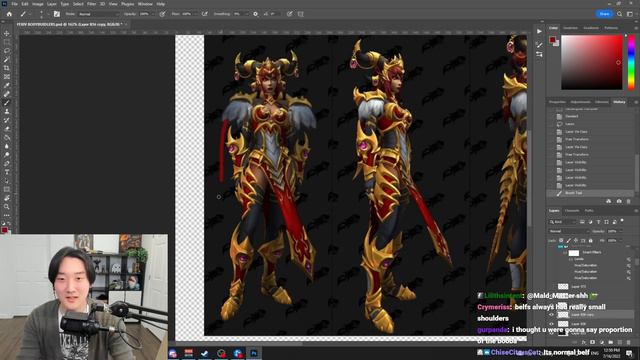This screenshot has height=360, width=640.
Task: Delete the current history state
Action: (629, 201)
